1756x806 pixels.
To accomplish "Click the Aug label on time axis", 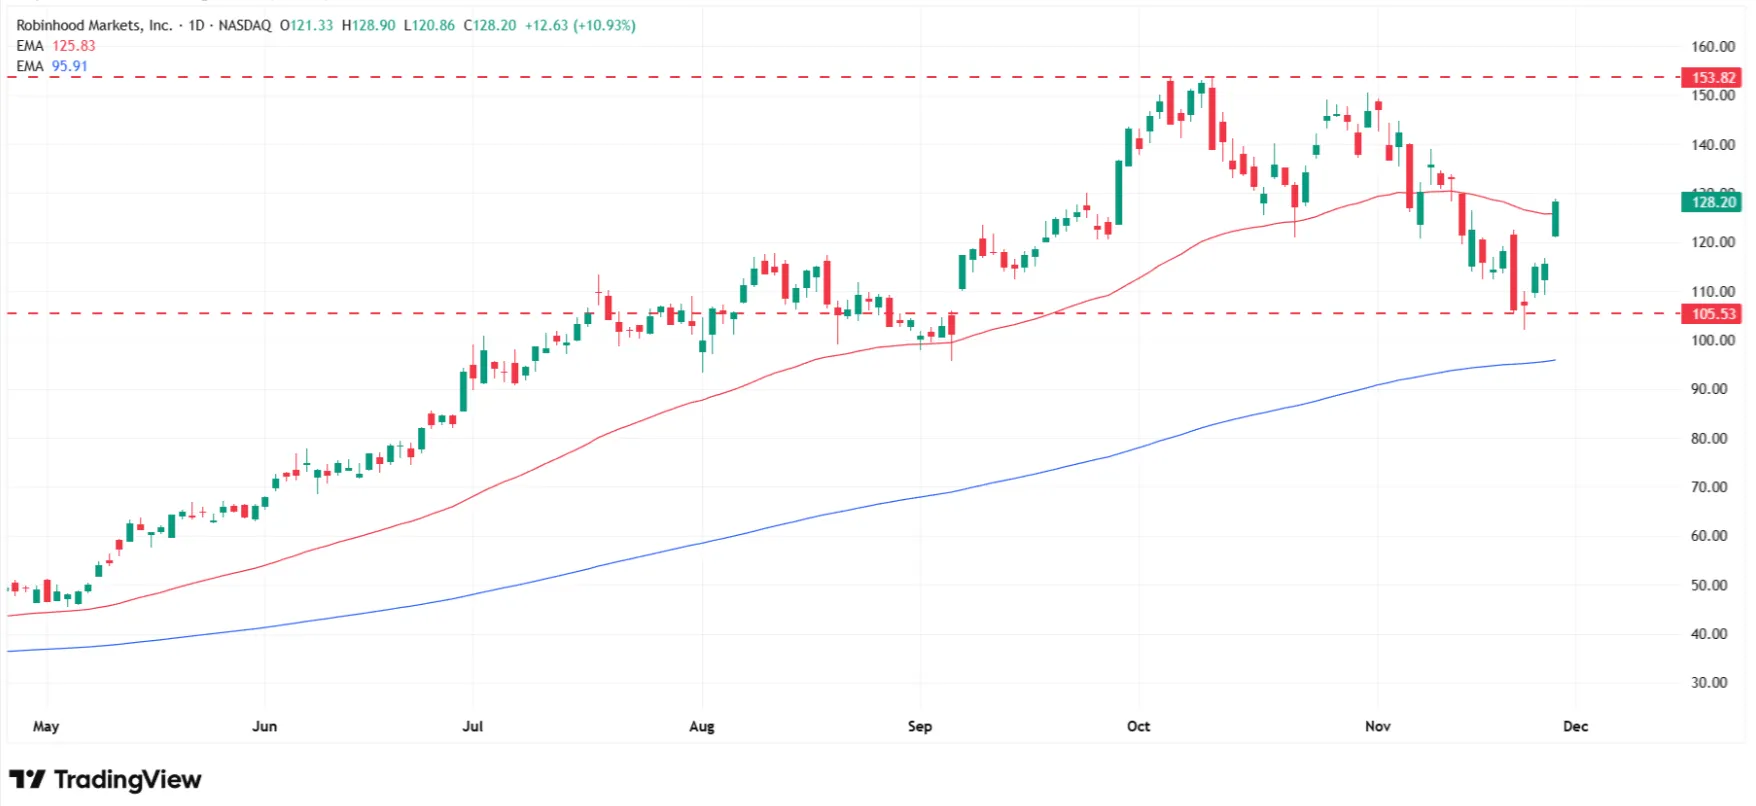I will point(701,726).
